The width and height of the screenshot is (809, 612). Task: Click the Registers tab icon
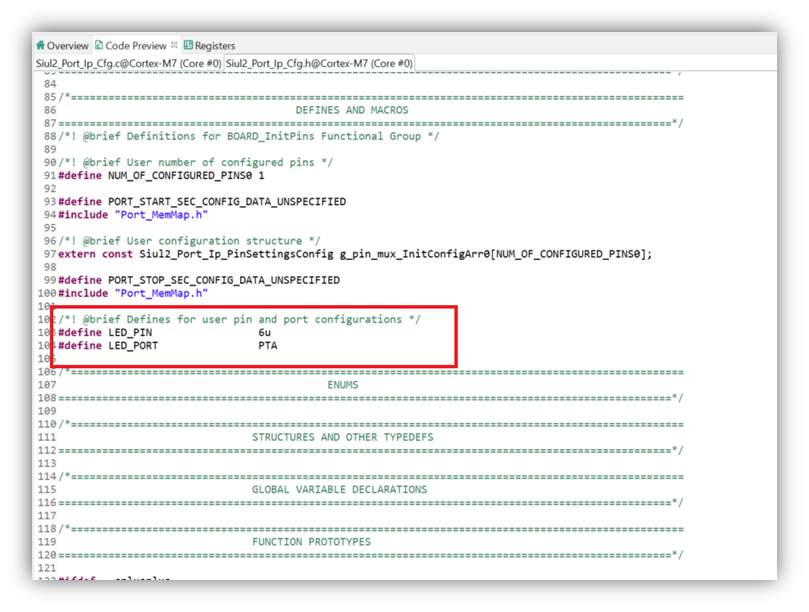(x=188, y=45)
